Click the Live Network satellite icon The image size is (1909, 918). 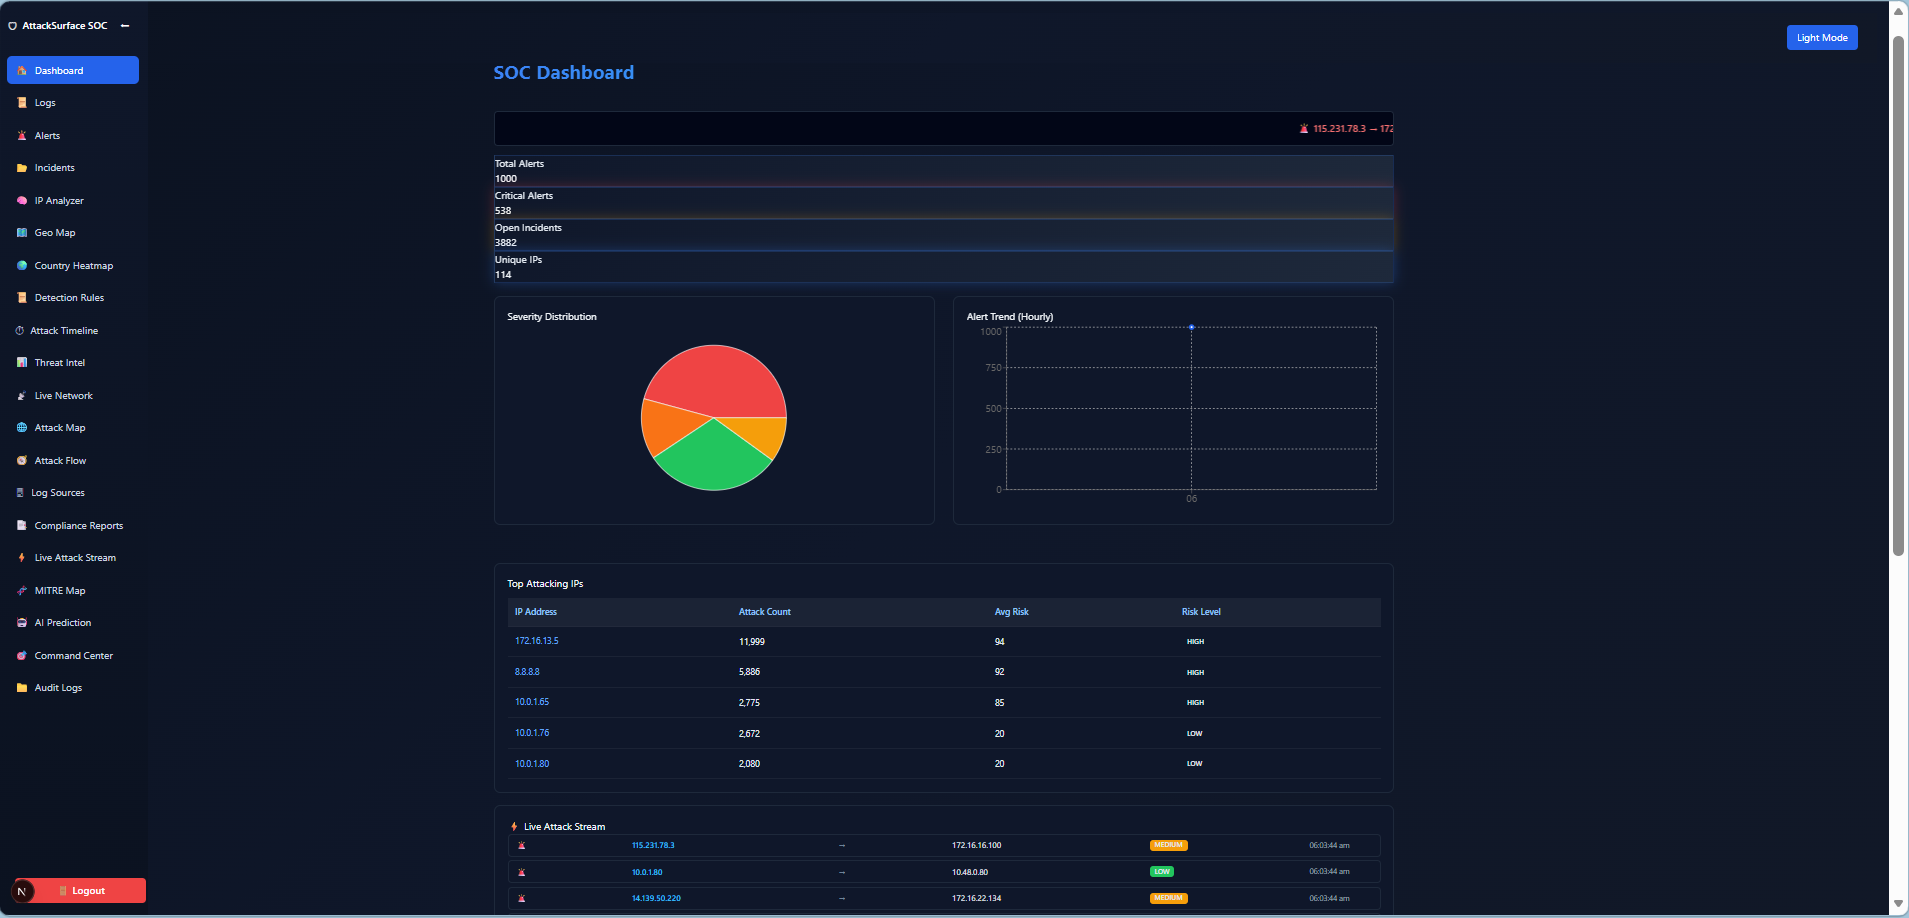pyautogui.click(x=22, y=396)
